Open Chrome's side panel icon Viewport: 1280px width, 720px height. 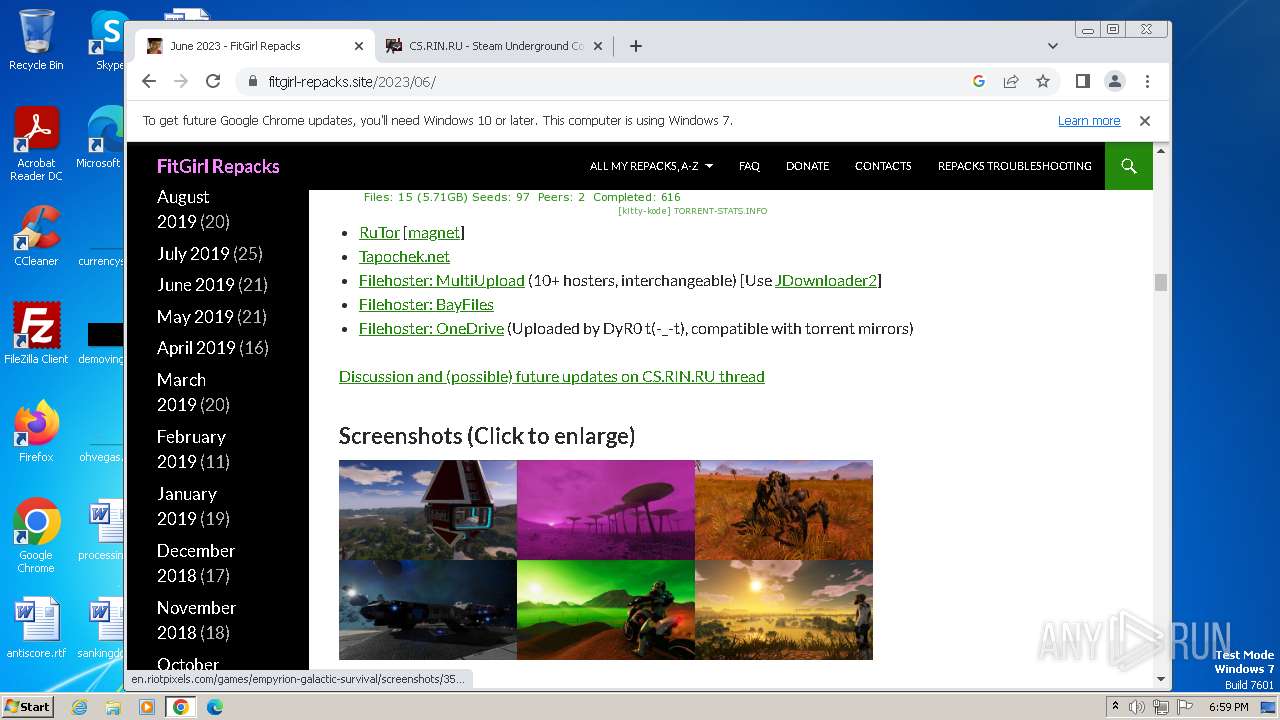[x=1083, y=81]
